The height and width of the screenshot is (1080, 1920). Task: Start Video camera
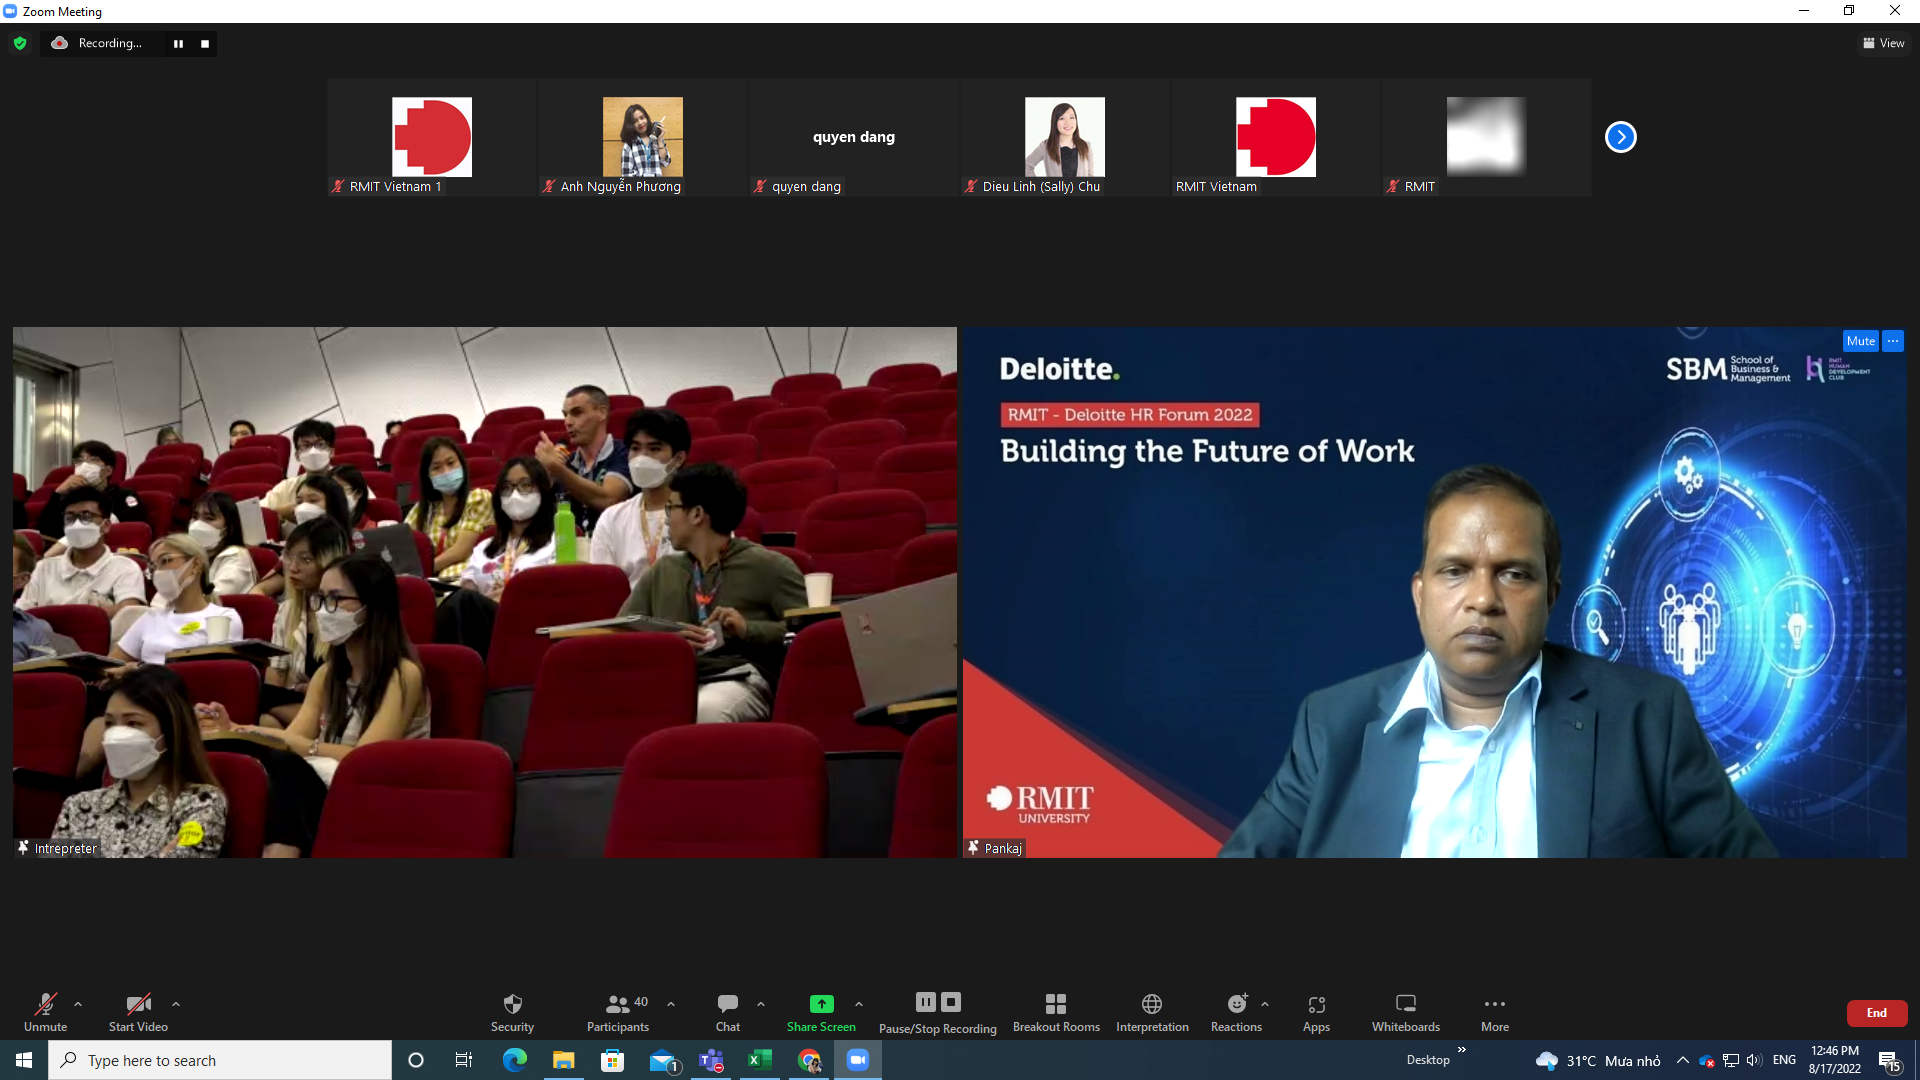click(x=138, y=1012)
